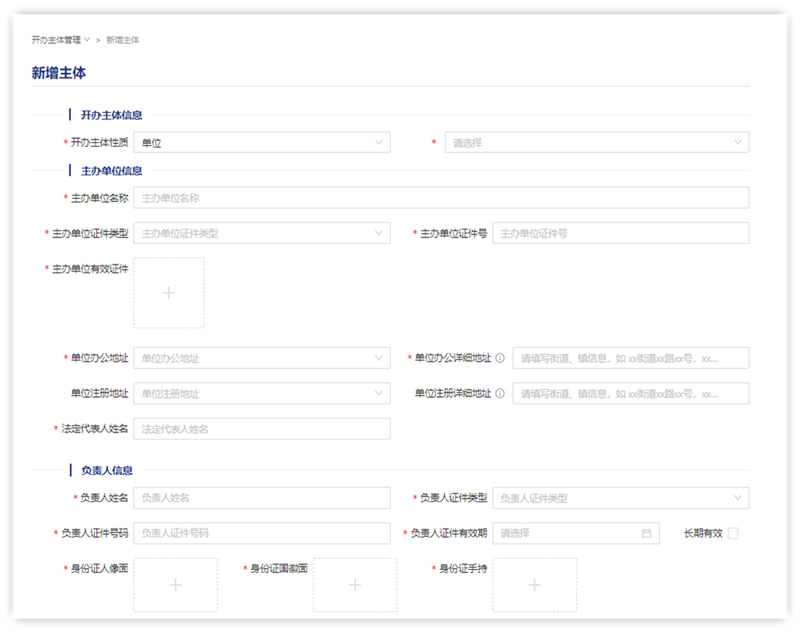Click the 身份证国徽面 upload plus box

(354, 585)
